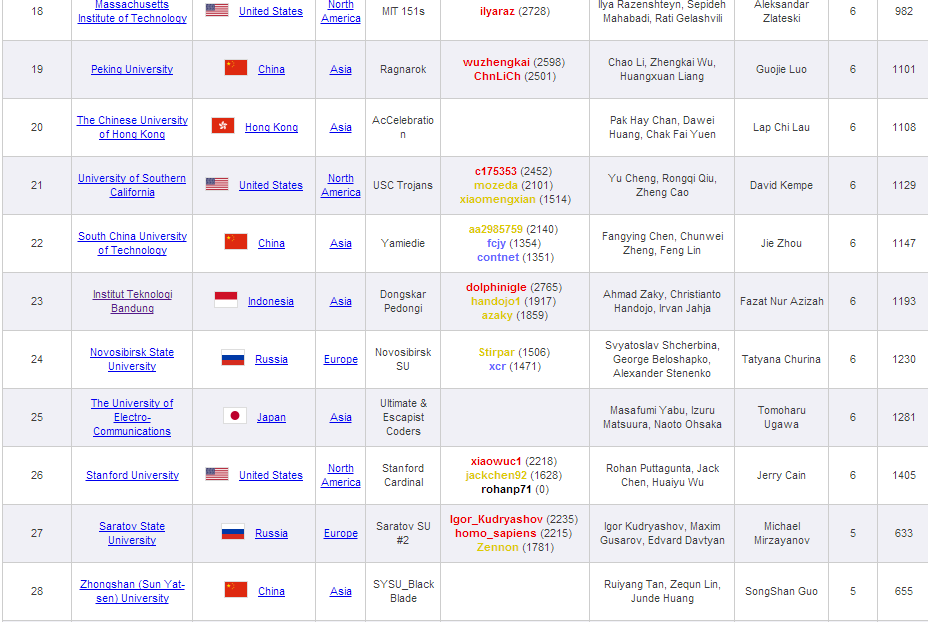The image size is (928, 622).
Task: Follow North America link in USC row
Action: (x=340, y=185)
